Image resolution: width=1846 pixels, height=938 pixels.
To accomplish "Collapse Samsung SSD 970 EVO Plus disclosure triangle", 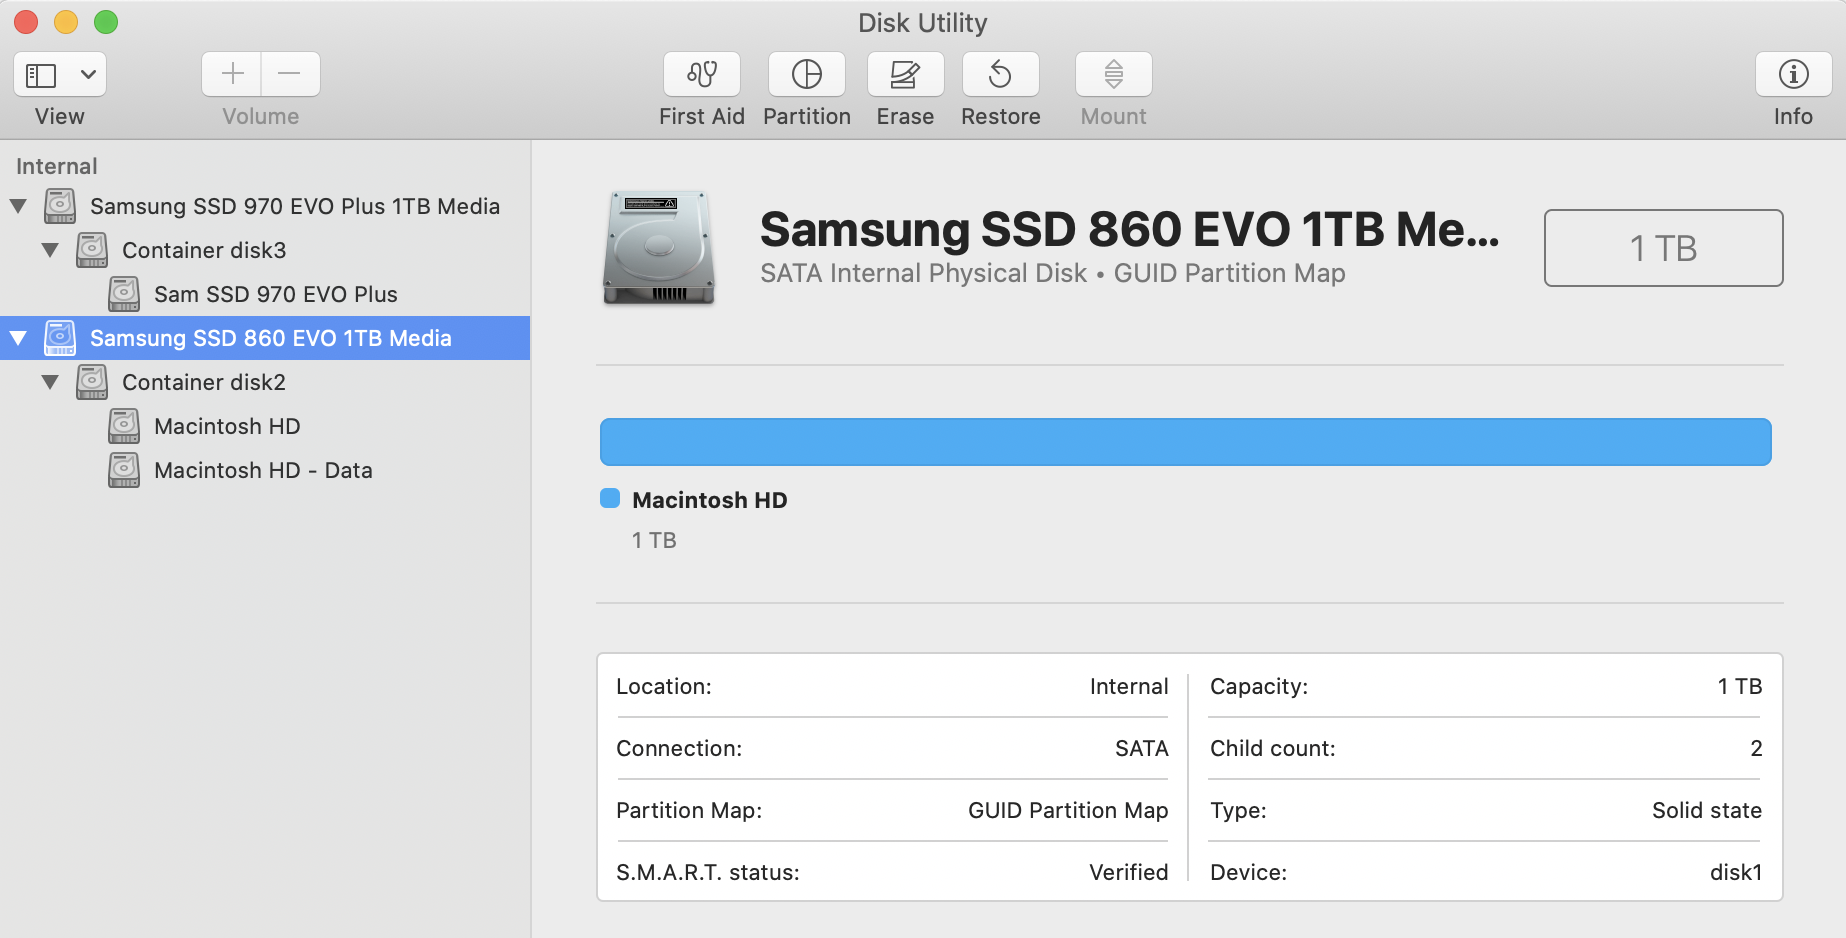I will pos(18,206).
